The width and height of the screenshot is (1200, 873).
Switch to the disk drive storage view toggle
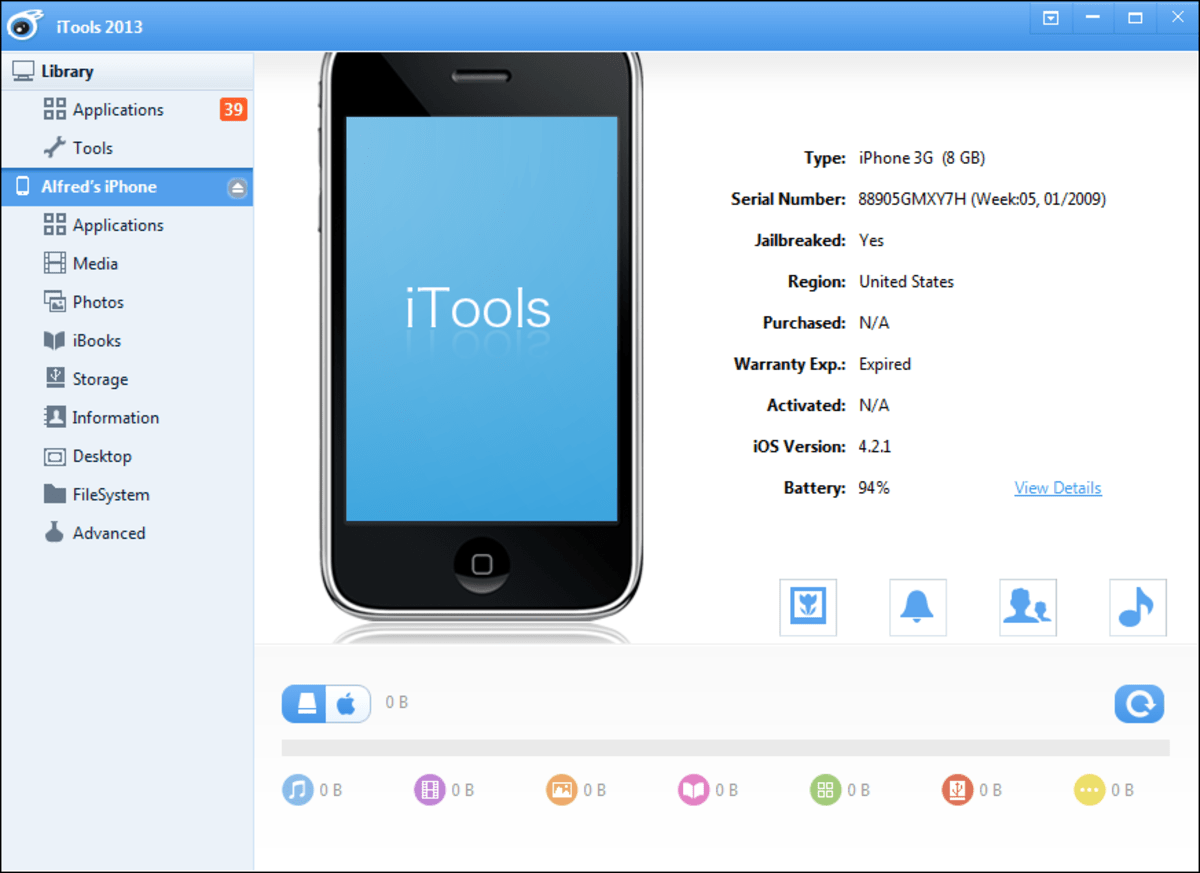coord(305,704)
